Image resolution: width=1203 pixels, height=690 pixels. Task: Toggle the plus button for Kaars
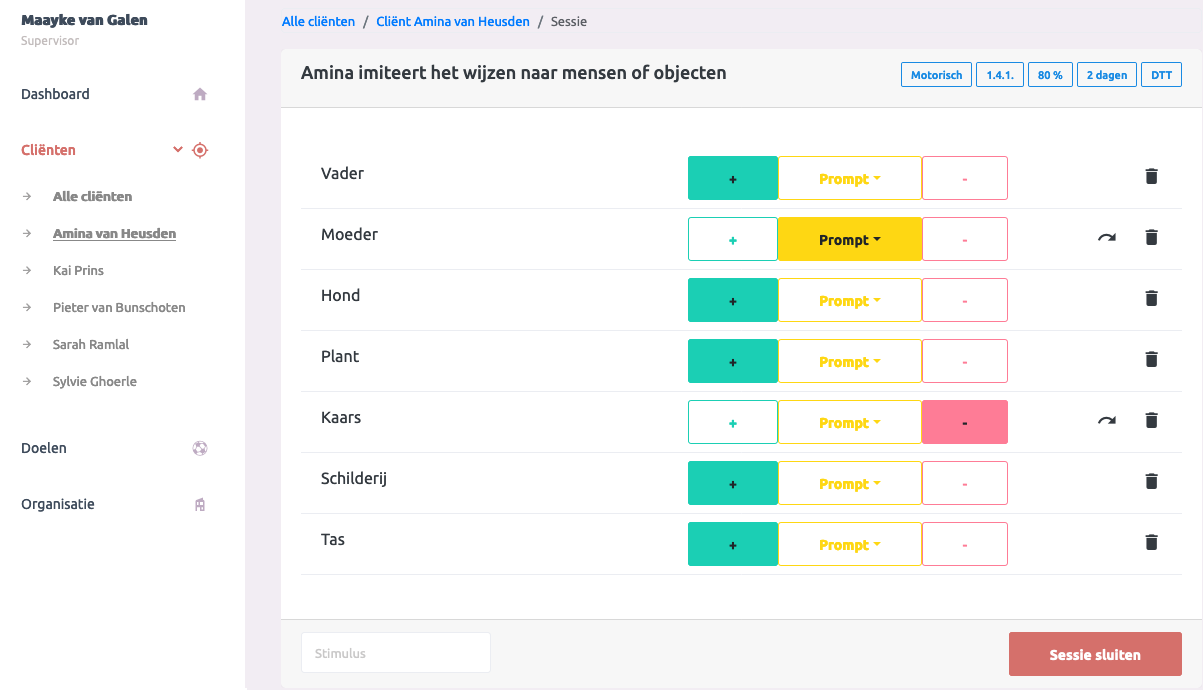coord(733,422)
